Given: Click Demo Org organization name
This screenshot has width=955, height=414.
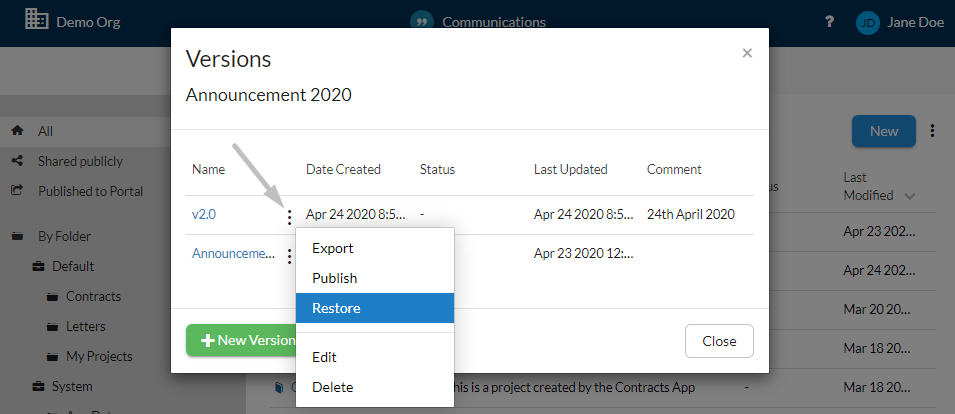Looking at the screenshot, I should tap(88, 23).
